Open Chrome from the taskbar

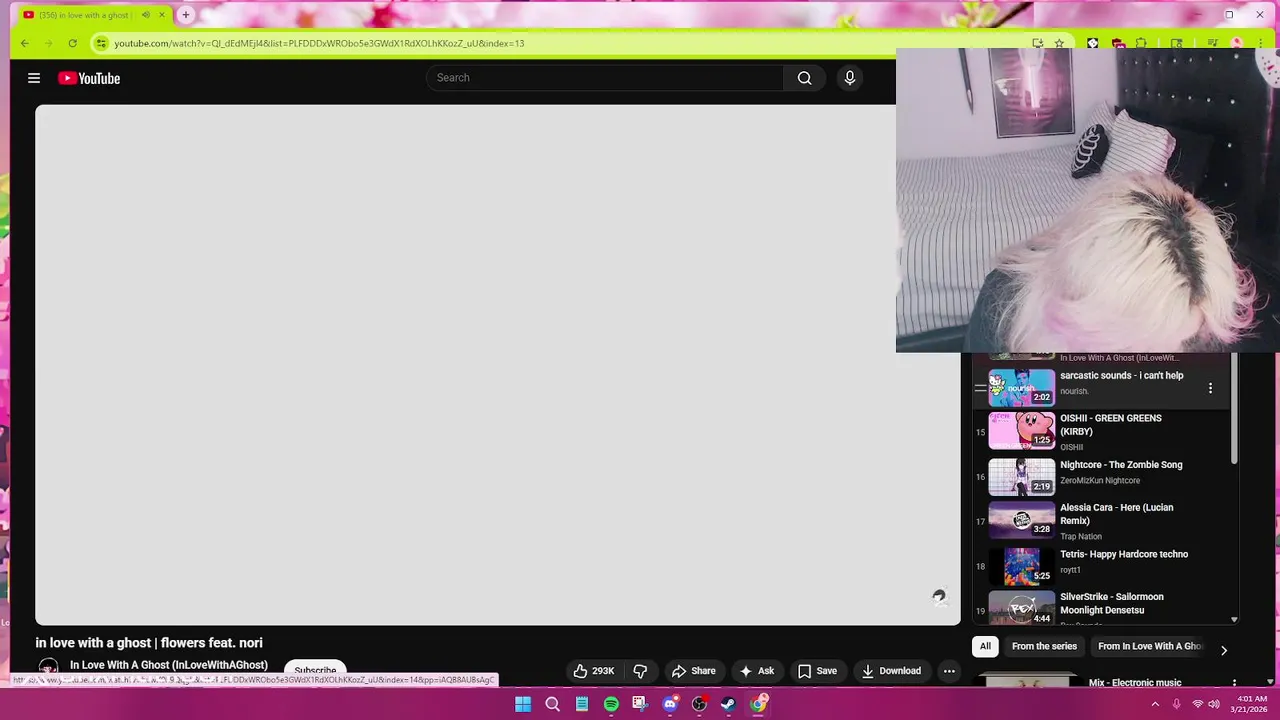point(758,704)
